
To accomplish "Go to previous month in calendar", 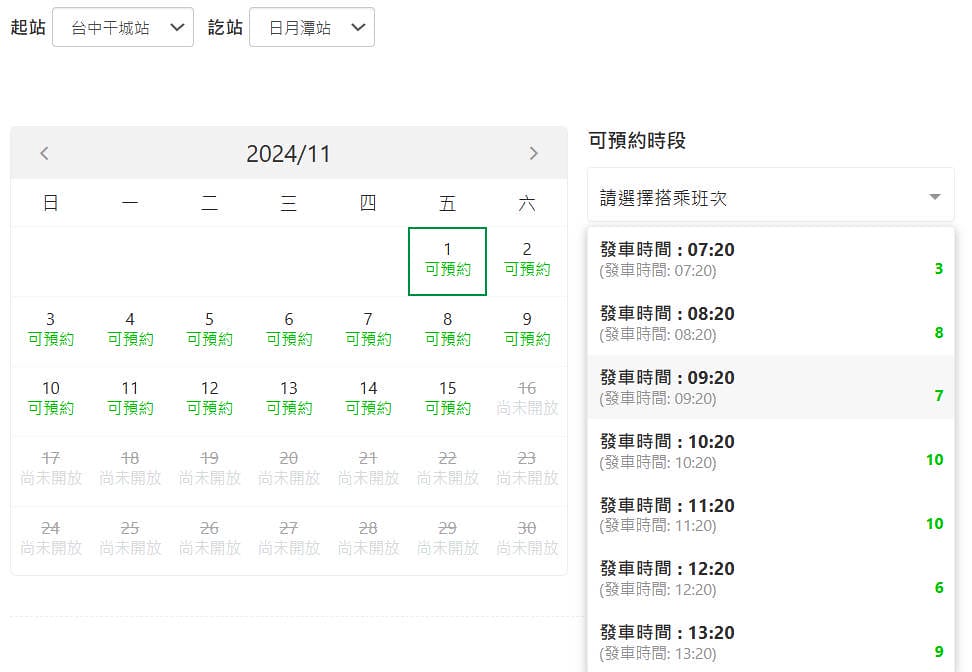I will (44, 153).
